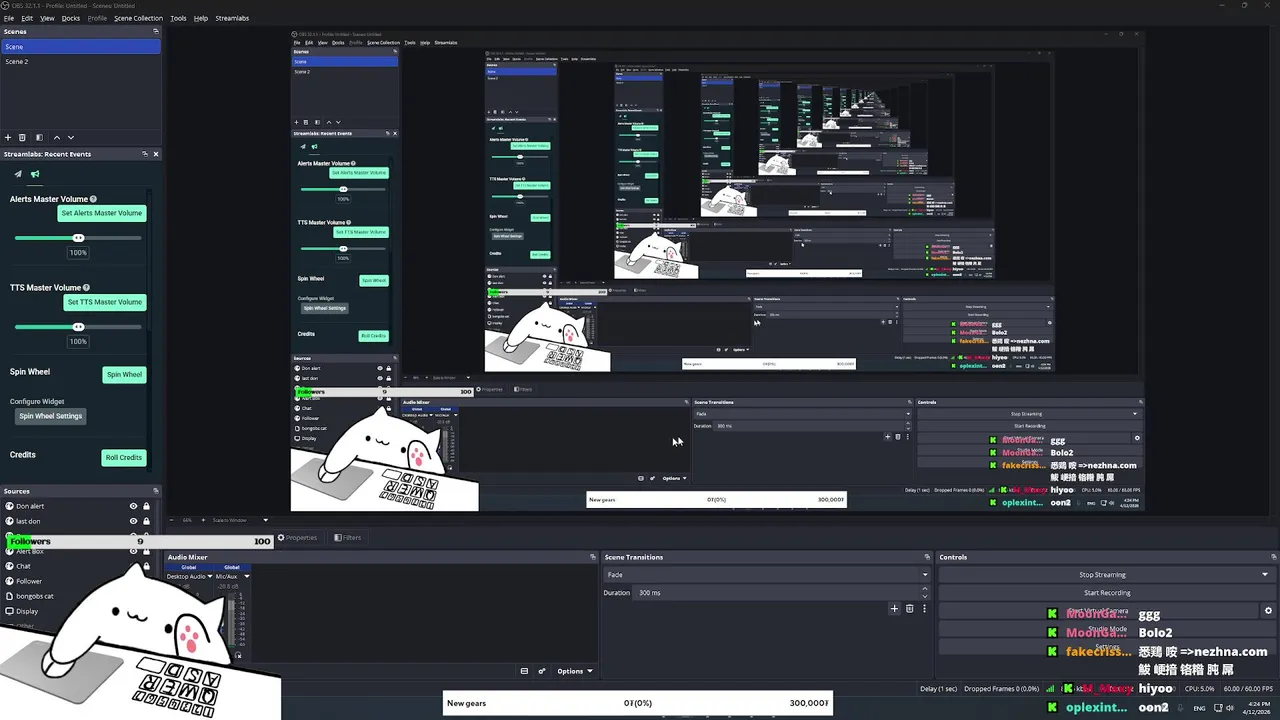This screenshot has height=720, width=1280.
Task: Close the Streamlabs Recent Events dock
Action: [155, 154]
